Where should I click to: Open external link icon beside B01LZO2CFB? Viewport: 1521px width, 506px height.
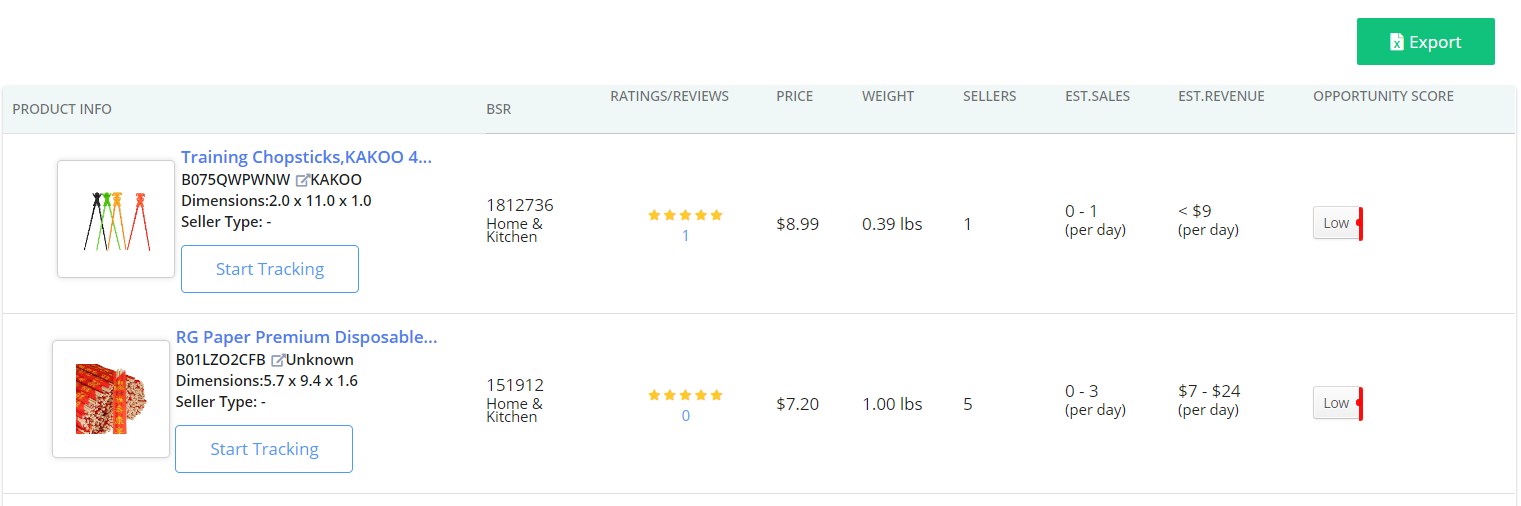point(278,360)
